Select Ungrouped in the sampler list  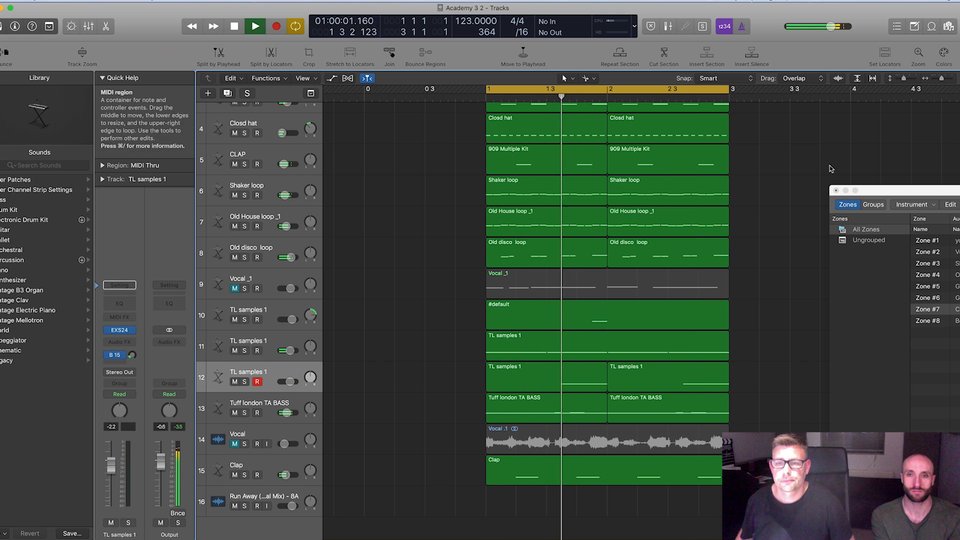pos(869,240)
